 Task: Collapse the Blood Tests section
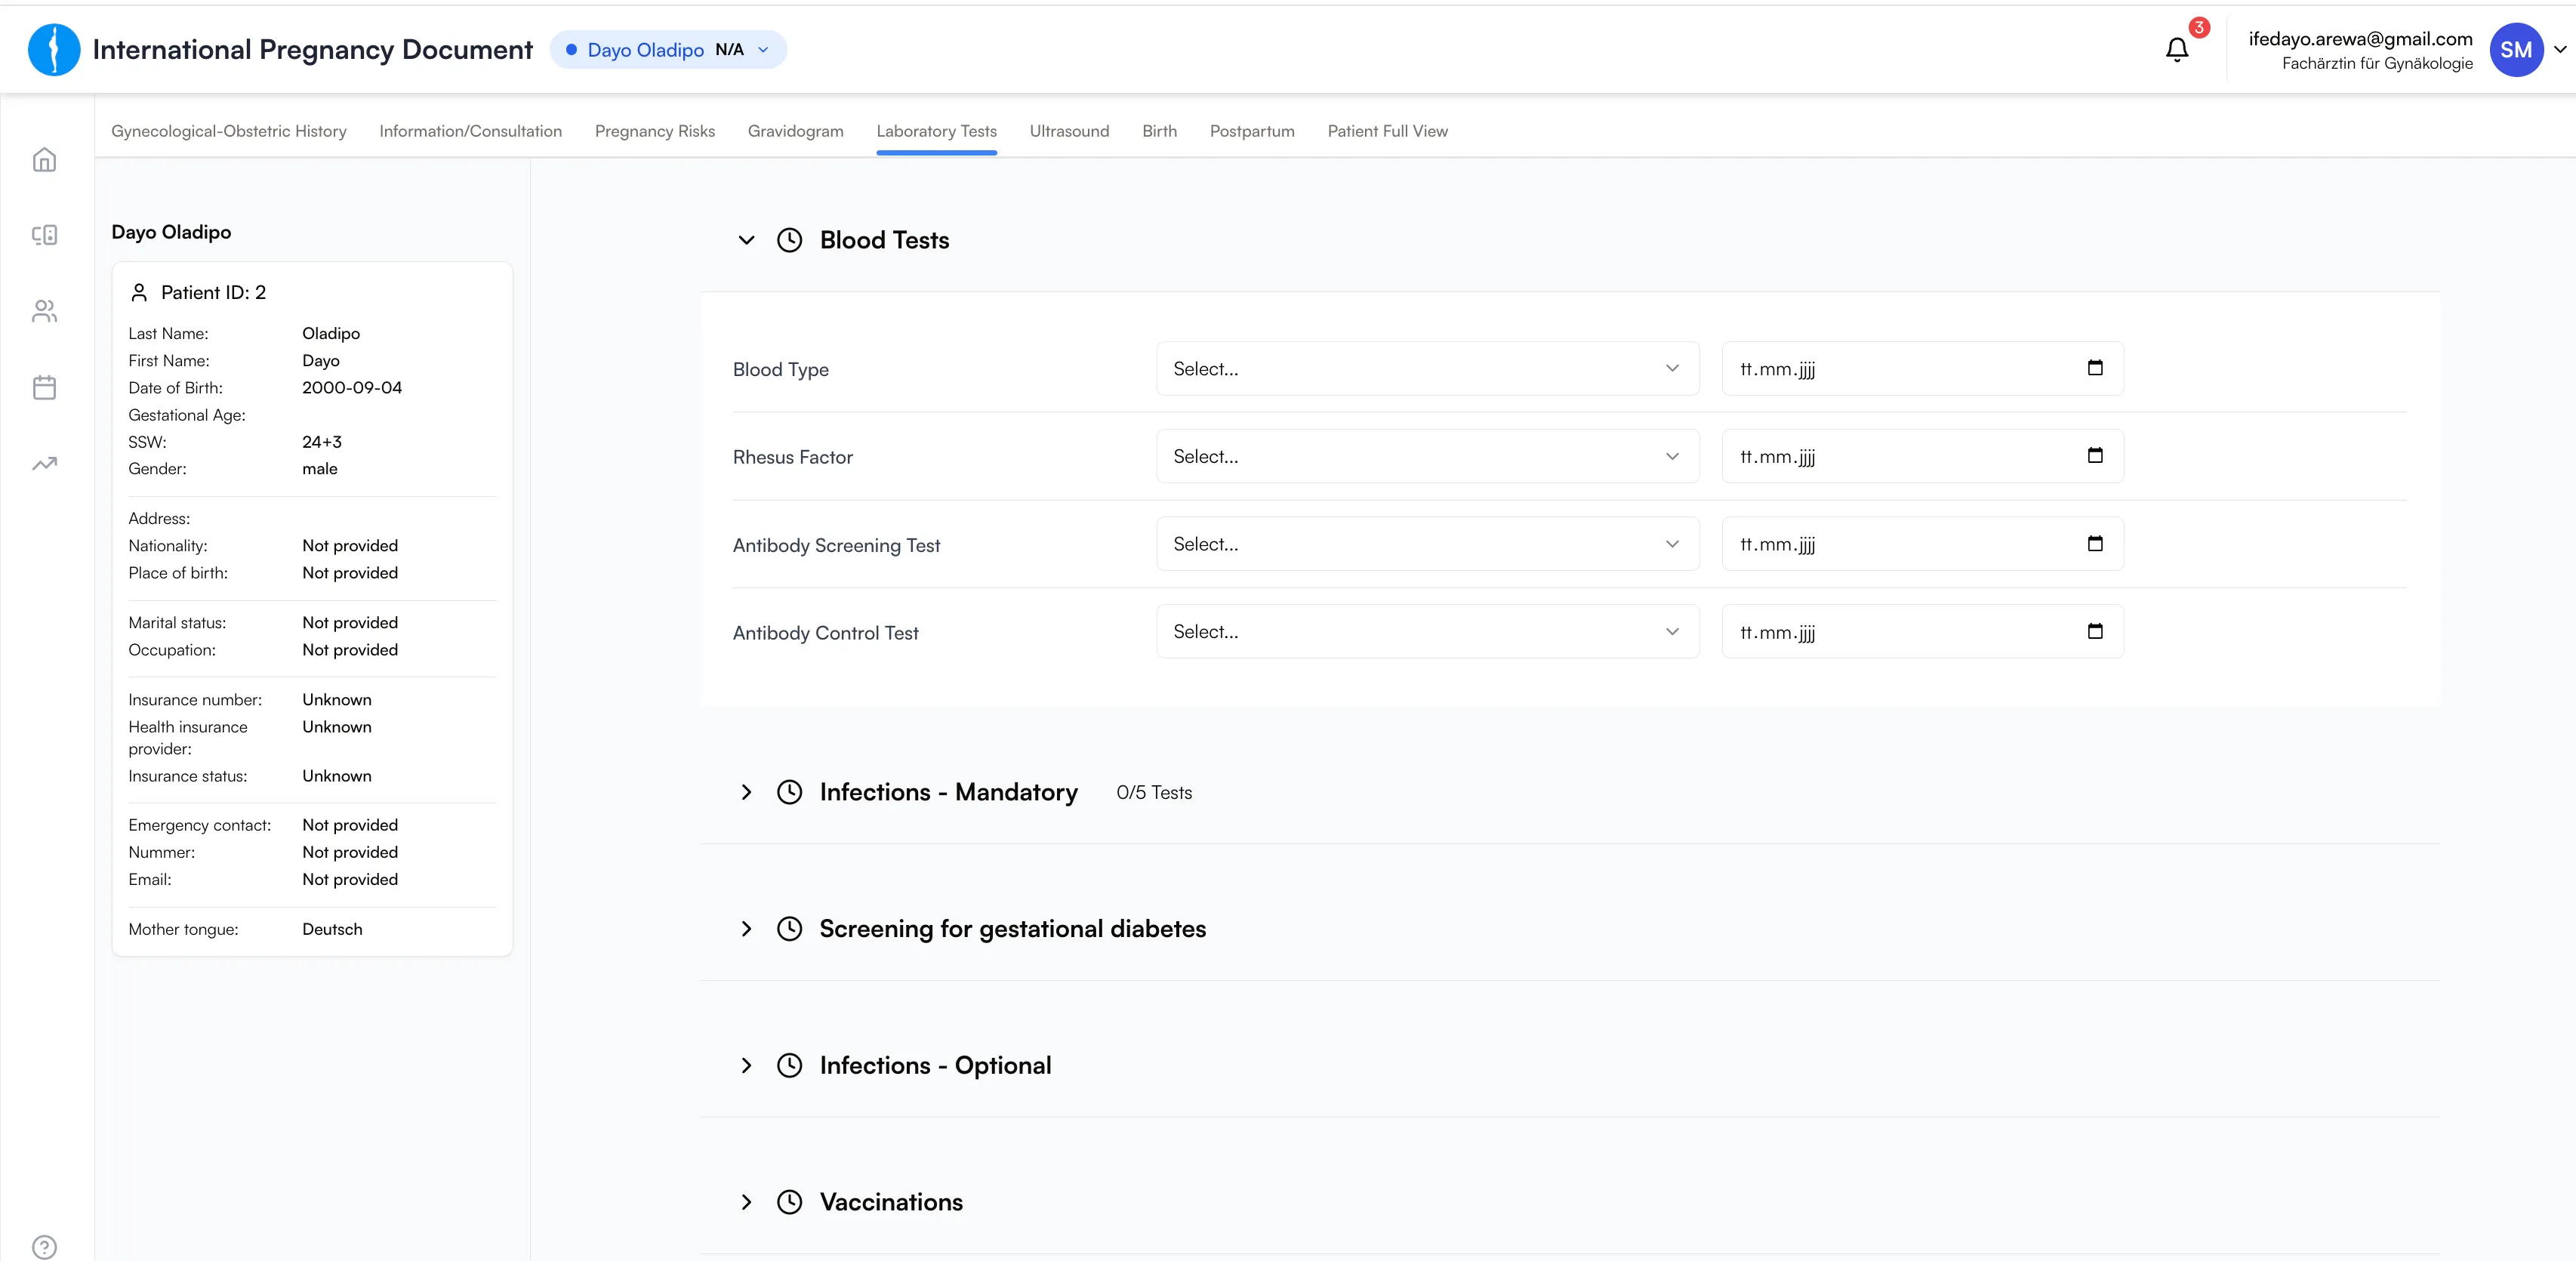click(746, 240)
